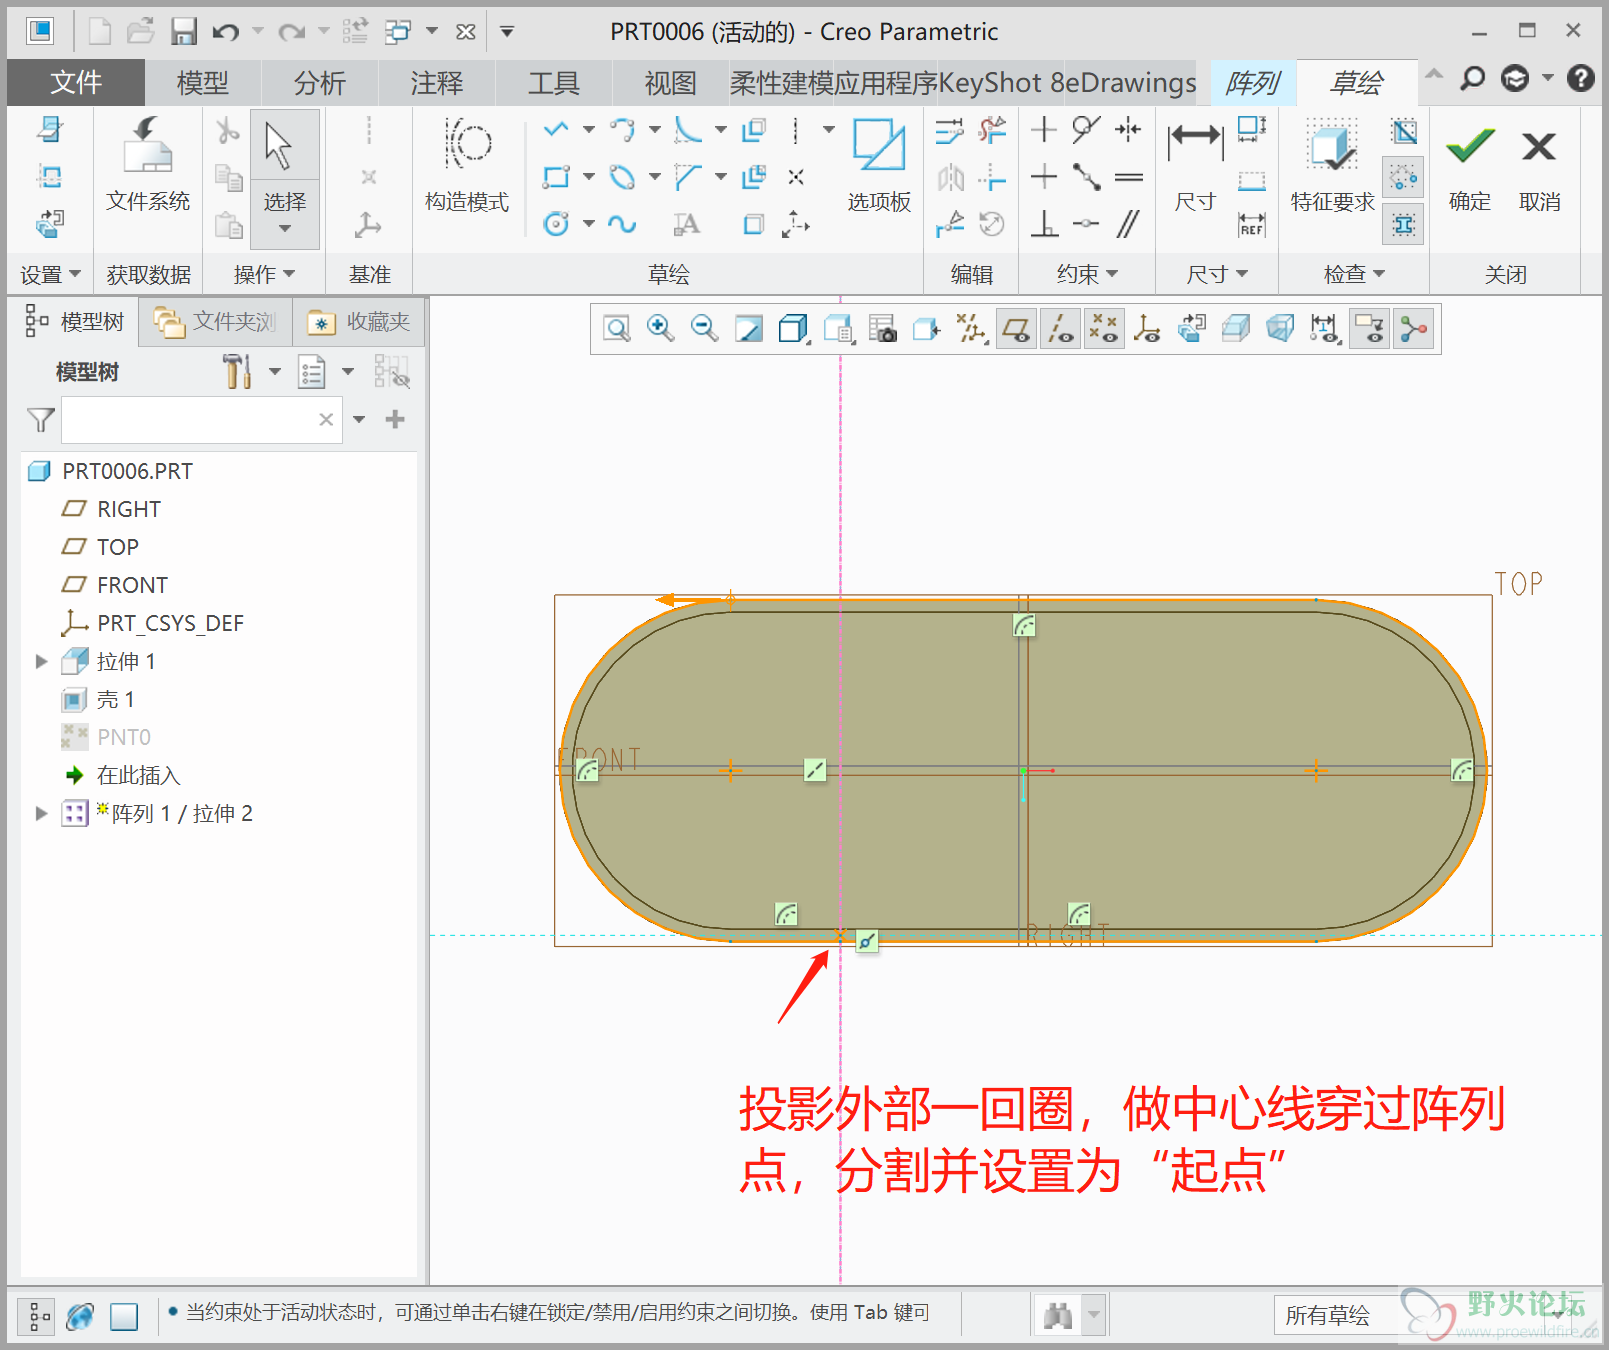Toggle dimension display in view toolbar
This screenshot has height=1350, width=1609.
coord(1324,329)
